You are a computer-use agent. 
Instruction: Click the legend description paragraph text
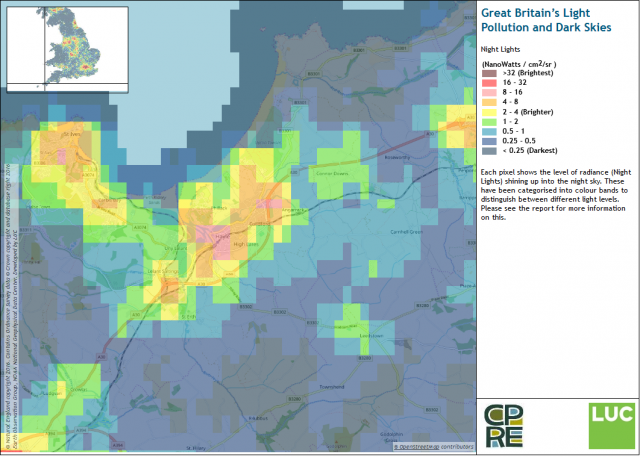(x=554, y=195)
